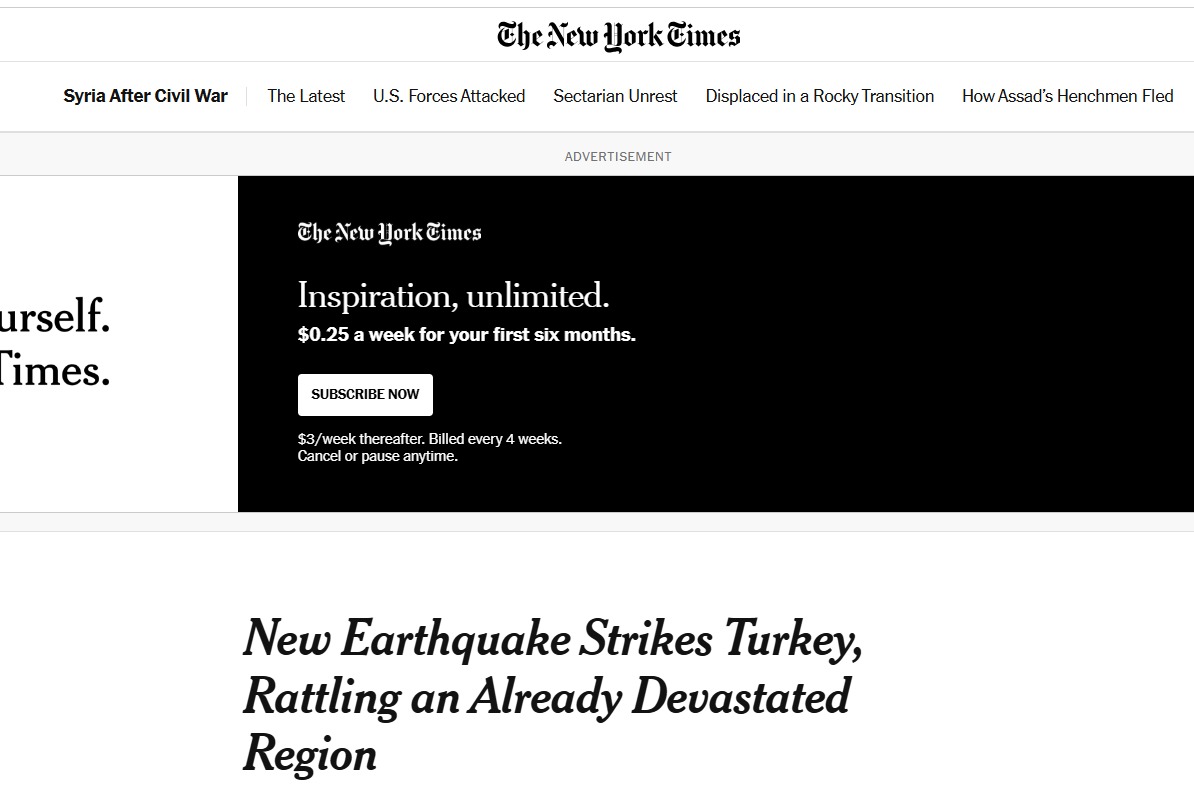Screen dimensions: 1194x789
Task: Click the white Times logo inside the ad
Action: (389, 233)
